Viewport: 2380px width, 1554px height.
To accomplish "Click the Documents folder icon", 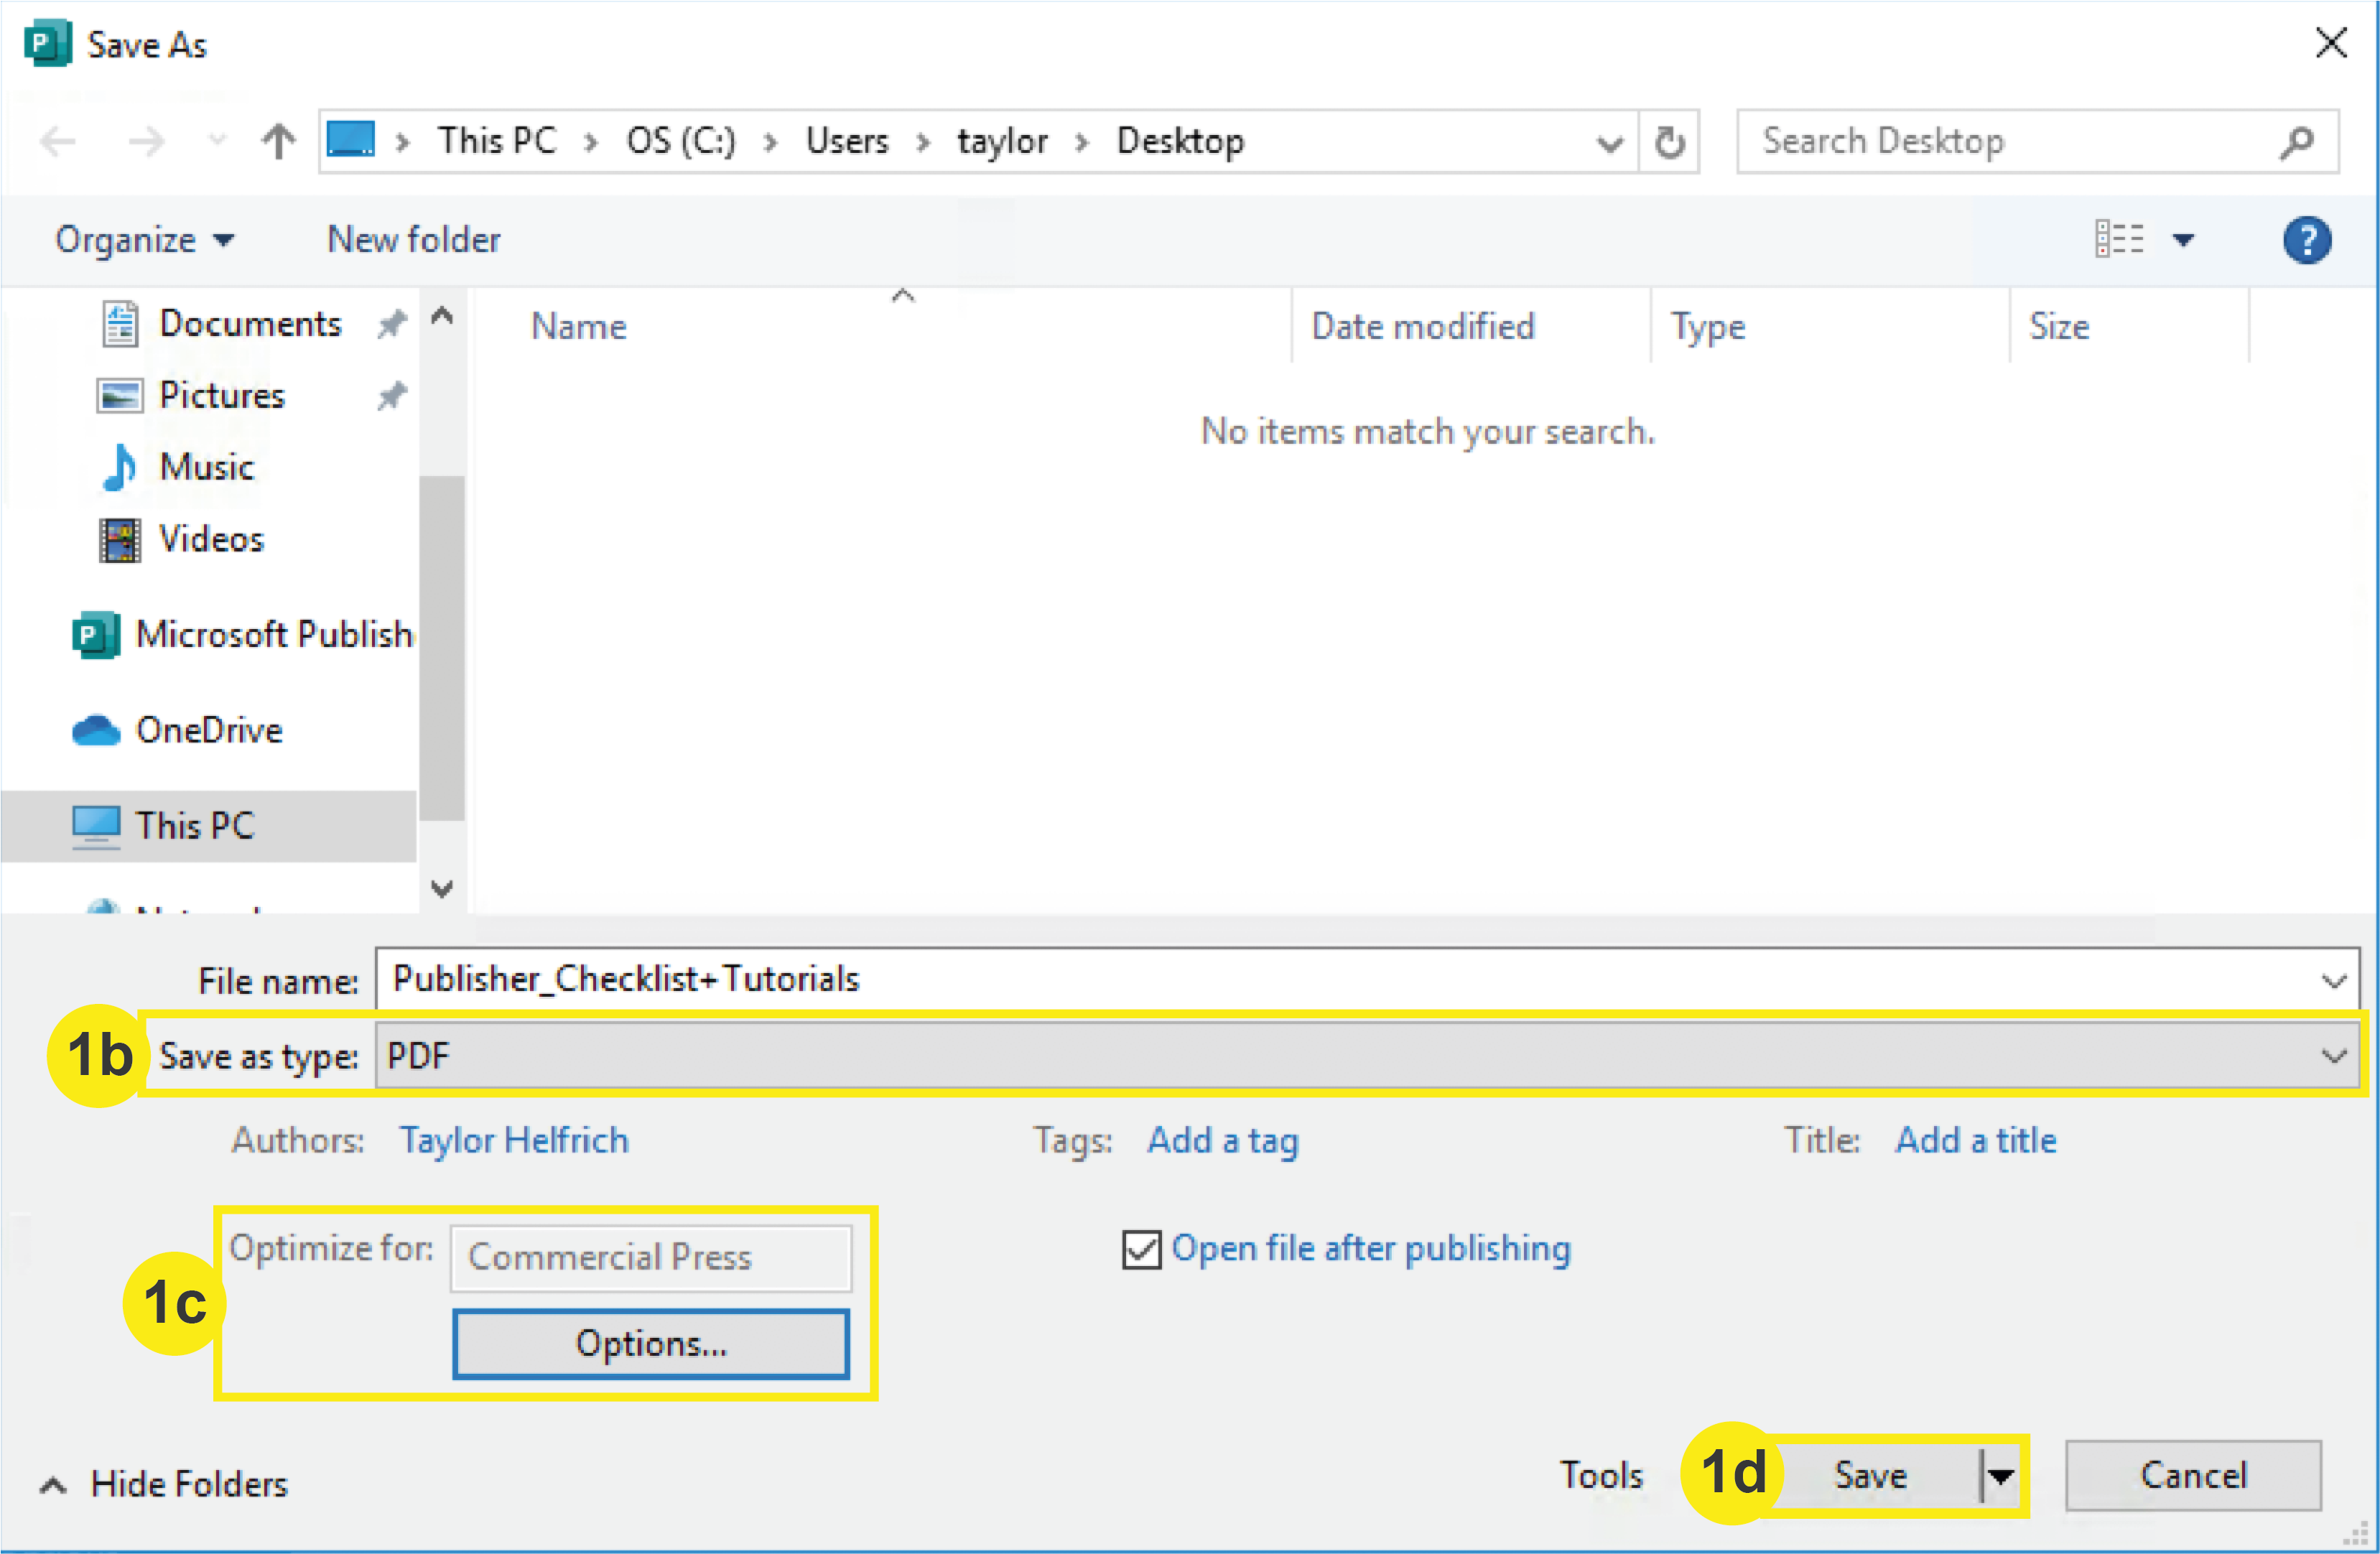I will pyautogui.click(x=120, y=324).
